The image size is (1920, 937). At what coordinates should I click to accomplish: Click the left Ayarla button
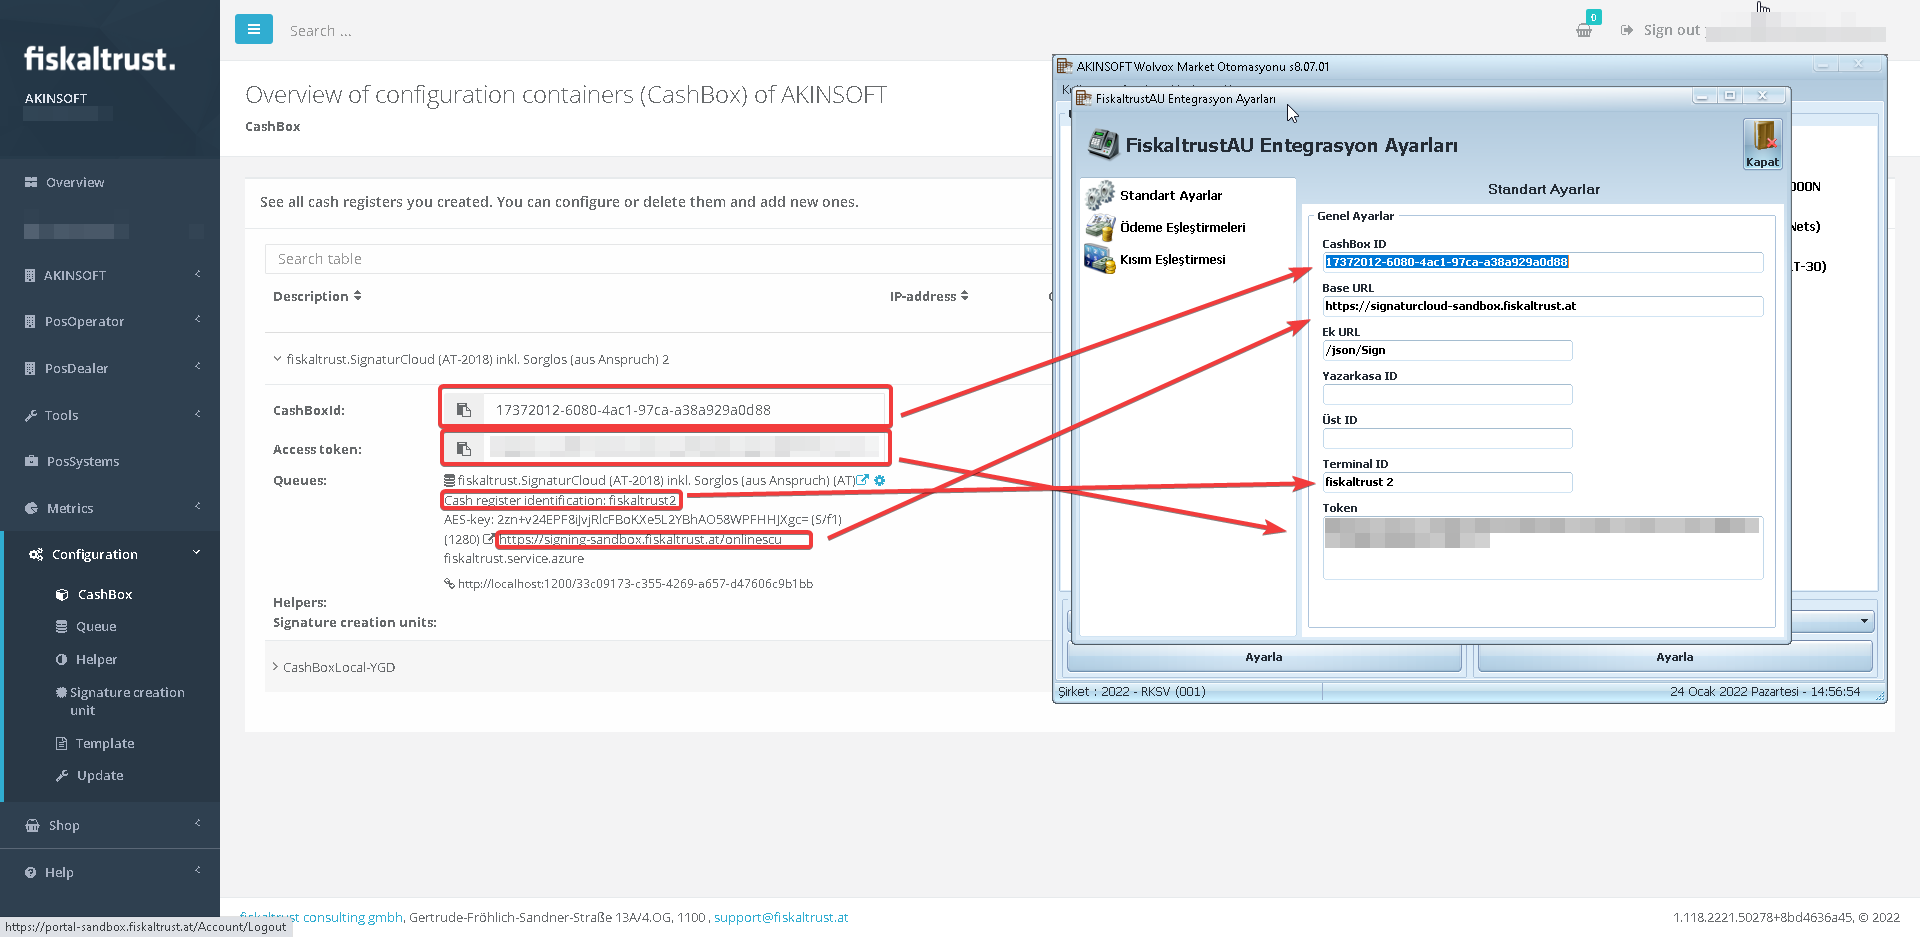[x=1264, y=657]
